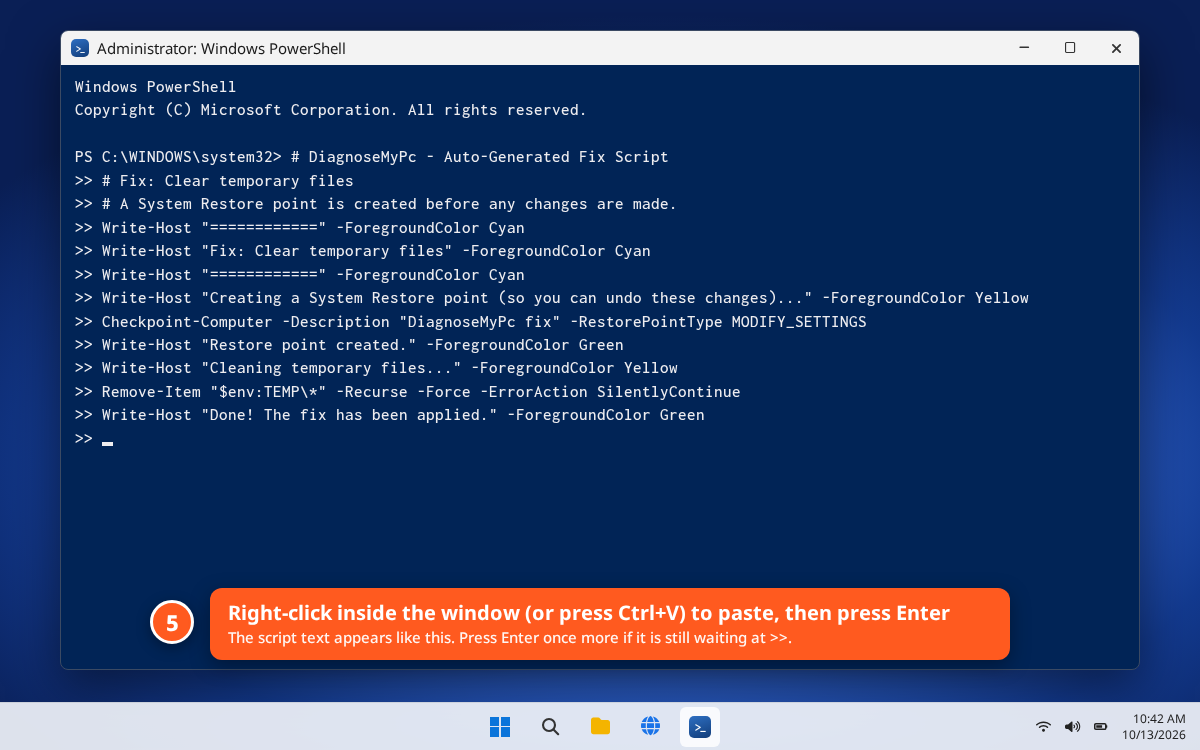
Task: Click the 'Done! The fix has been applied.' line
Action: [390, 415]
